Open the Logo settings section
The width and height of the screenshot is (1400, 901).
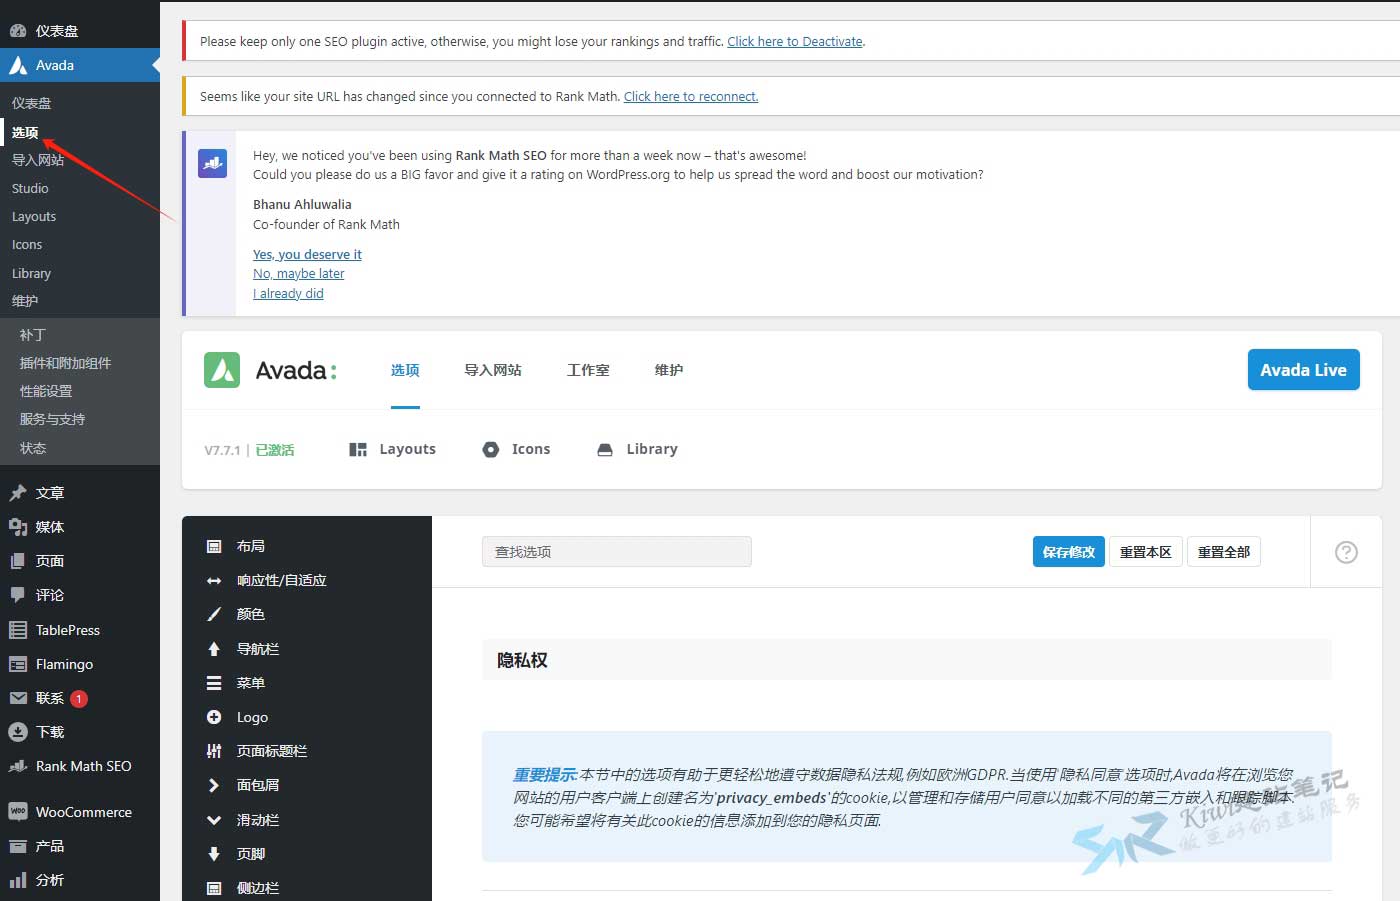[250, 717]
